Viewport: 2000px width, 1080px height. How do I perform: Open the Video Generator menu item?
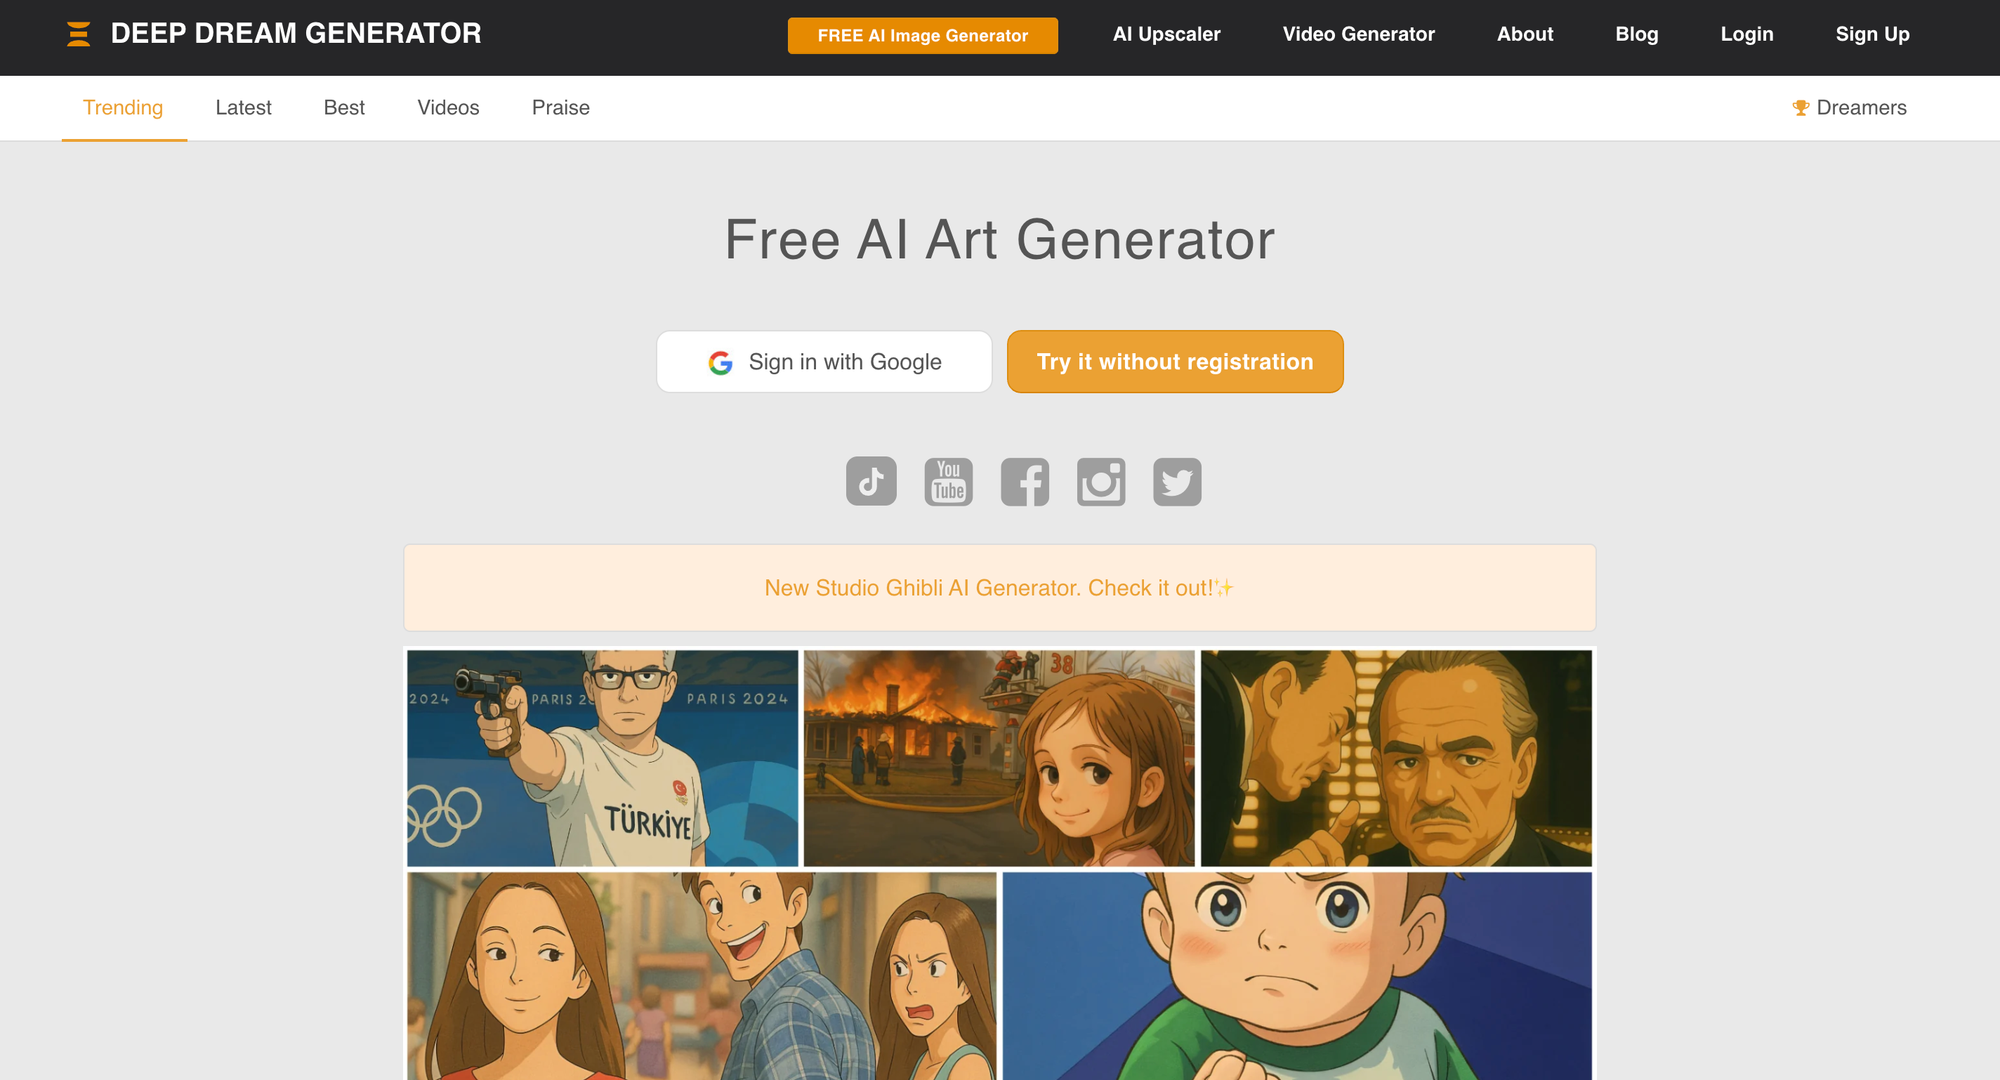pos(1359,34)
